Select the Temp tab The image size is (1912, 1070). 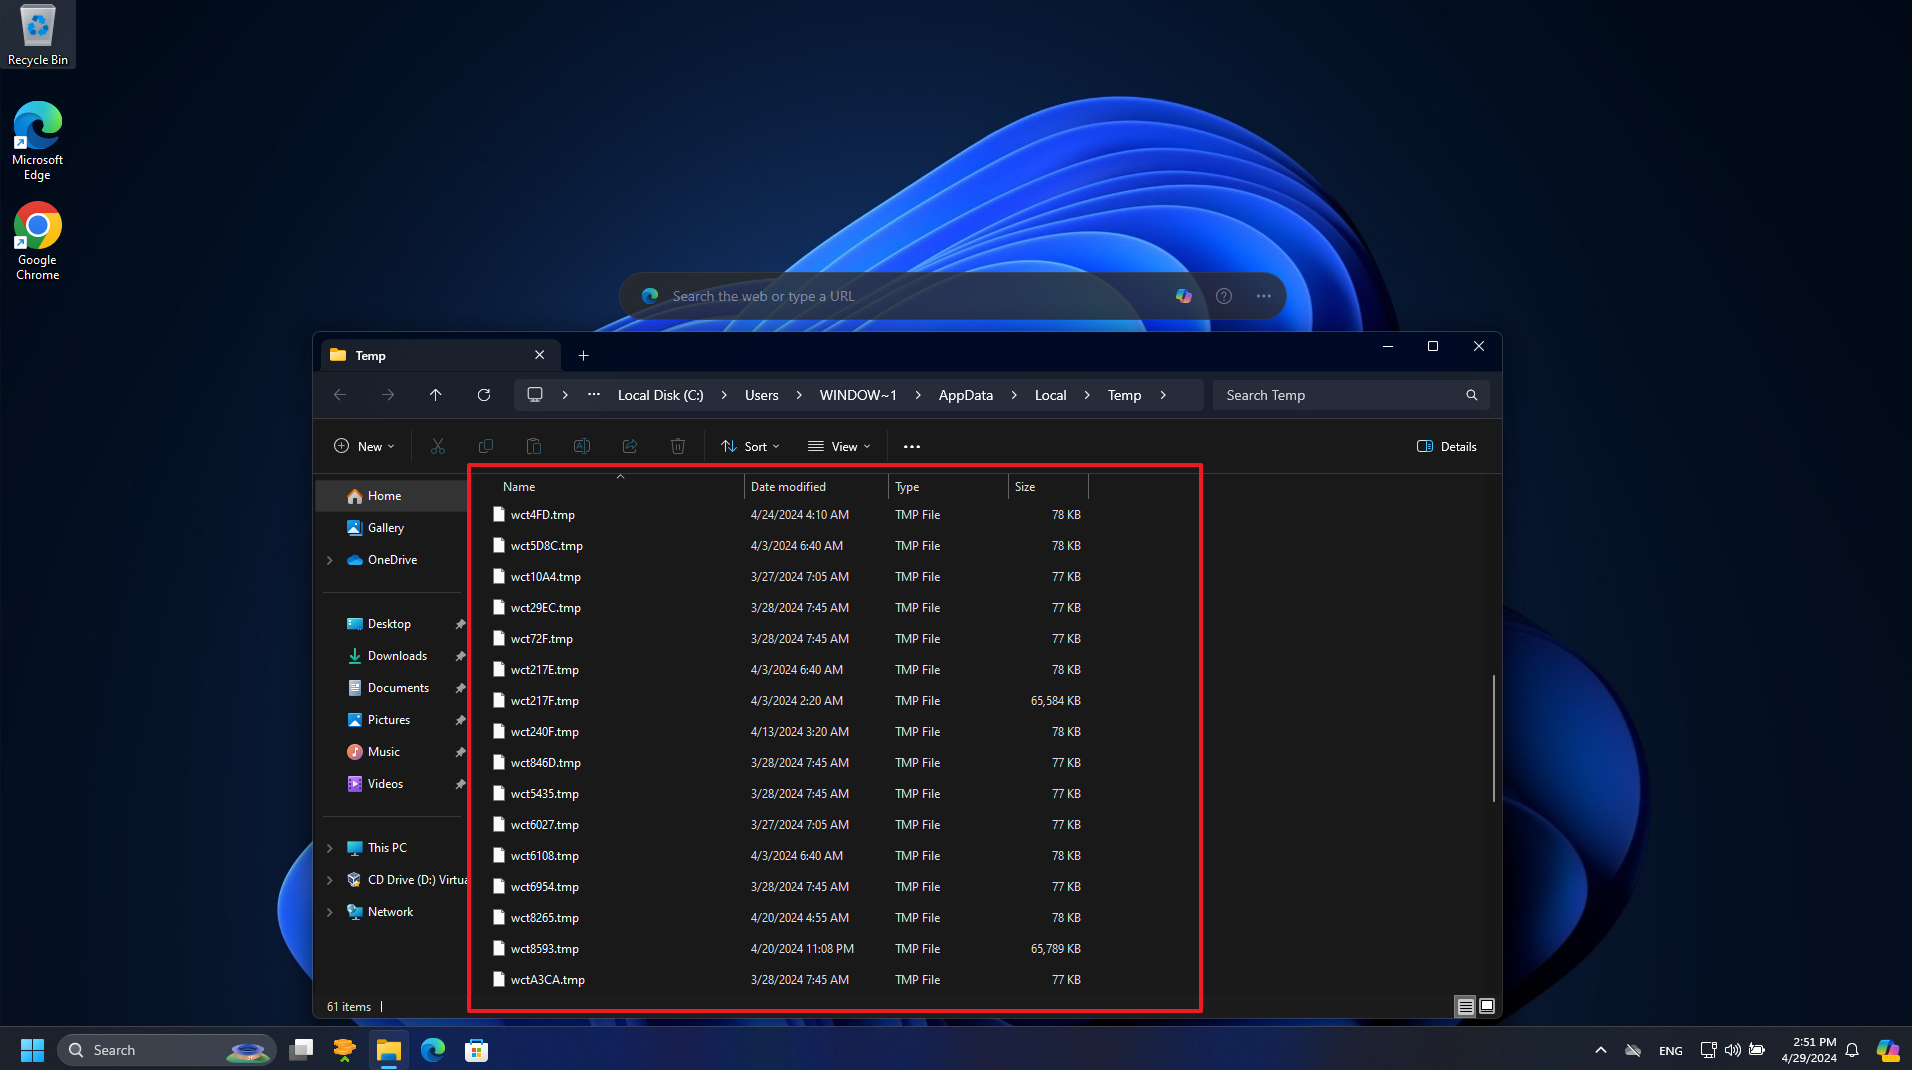pyautogui.click(x=438, y=355)
